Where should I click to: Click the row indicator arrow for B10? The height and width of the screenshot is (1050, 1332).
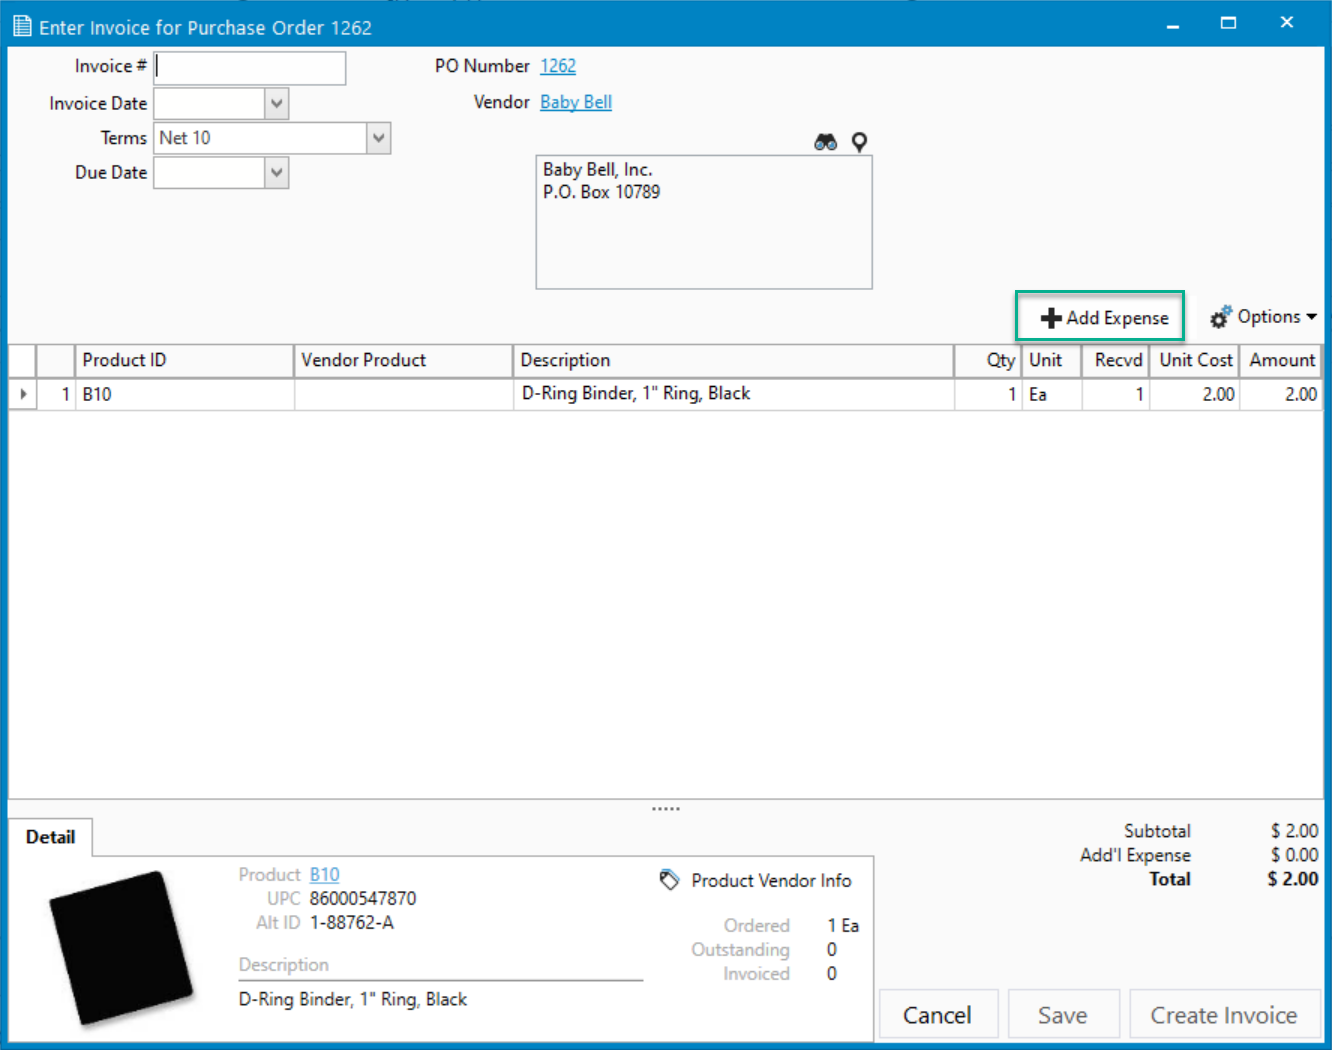[23, 394]
